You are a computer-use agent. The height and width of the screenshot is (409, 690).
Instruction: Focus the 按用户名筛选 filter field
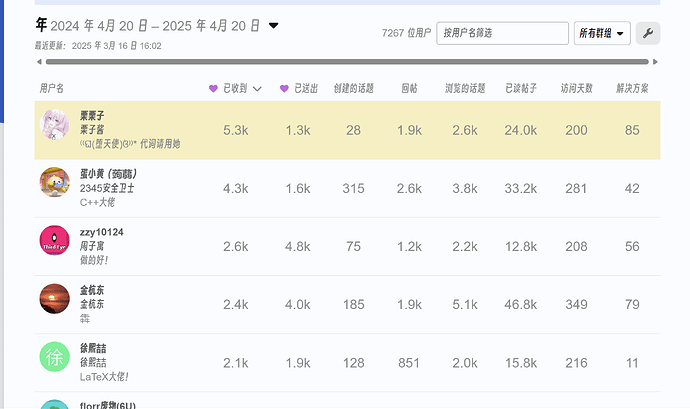pyautogui.click(x=502, y=33)
